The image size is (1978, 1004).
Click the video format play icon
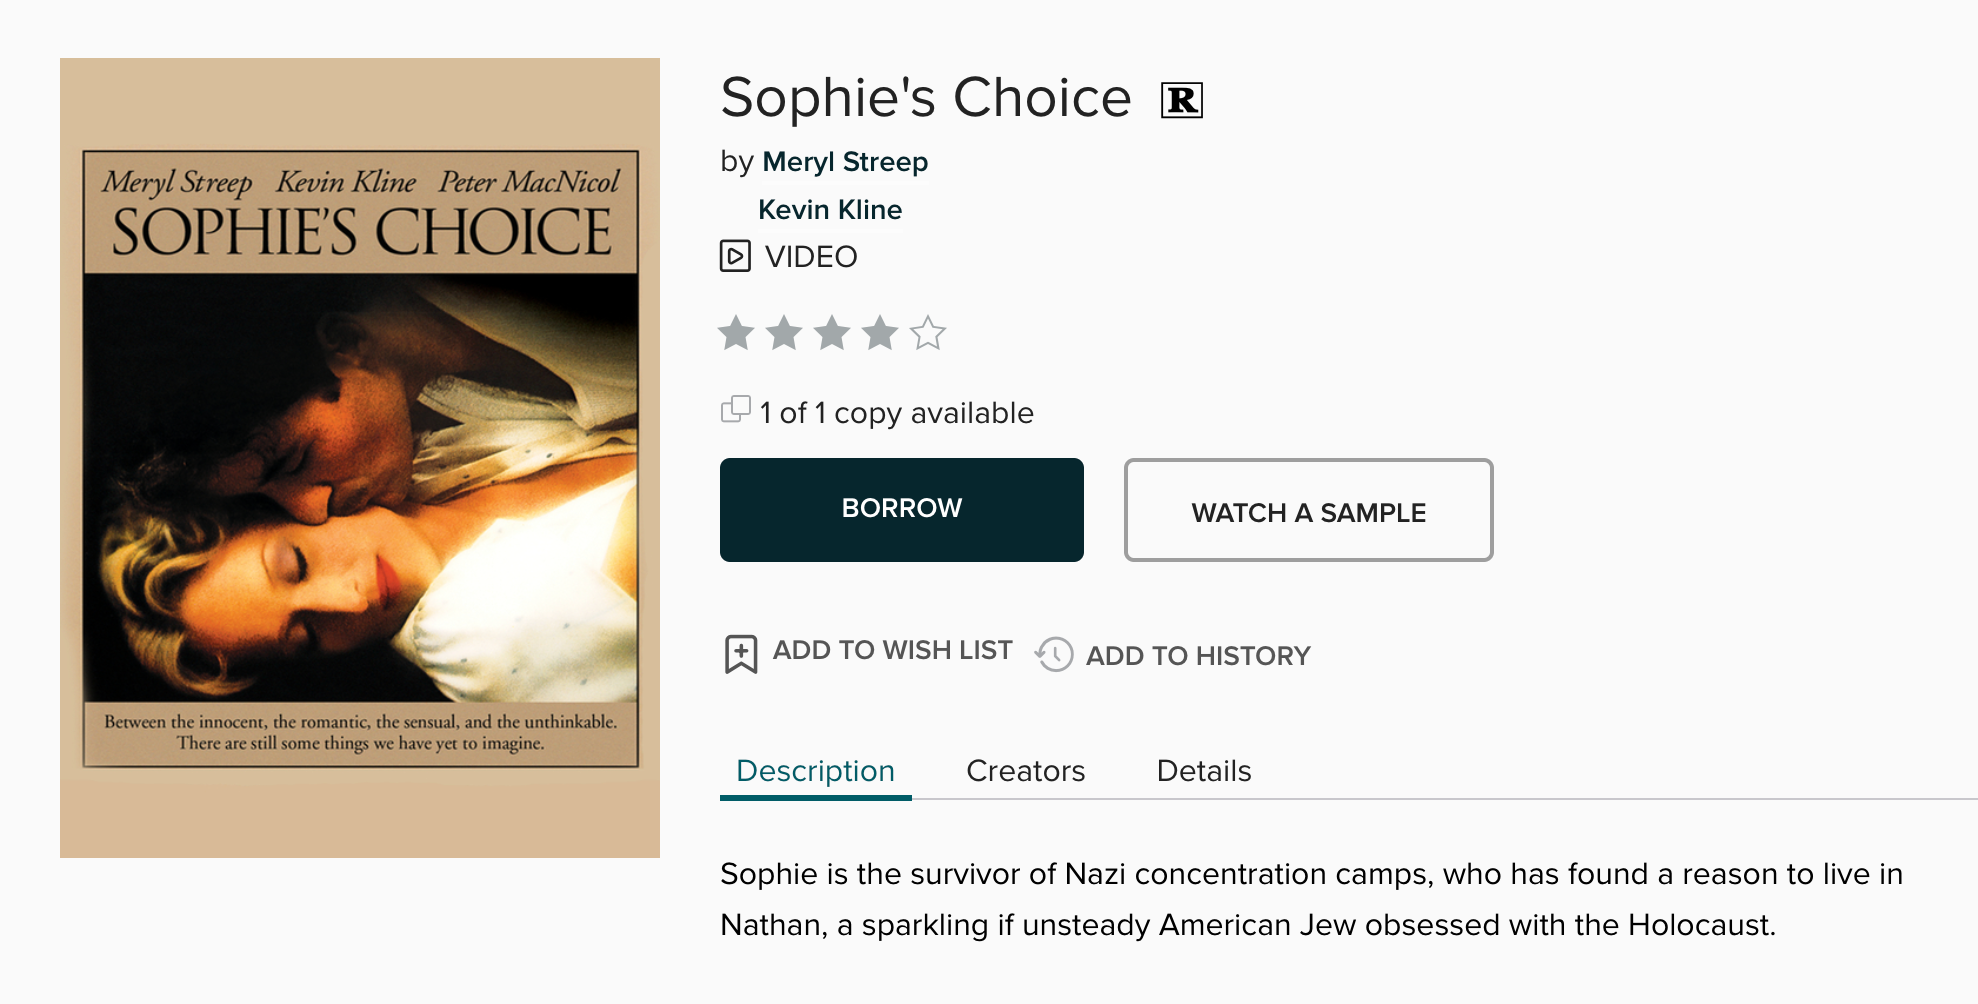(x=735, y=256)
